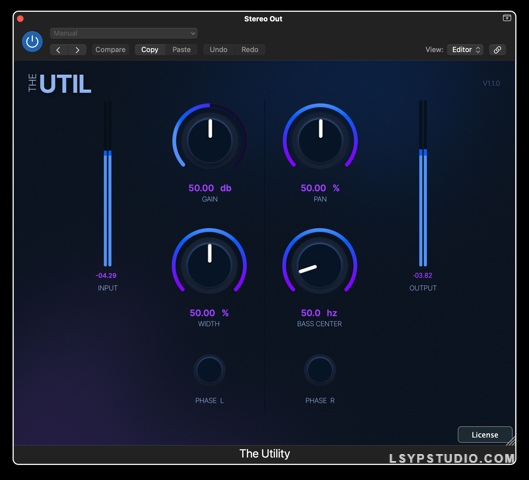Screen dimensions: 529x480
Task: Close the Stereo Out plugin window
Action: (x=20, y=19)
